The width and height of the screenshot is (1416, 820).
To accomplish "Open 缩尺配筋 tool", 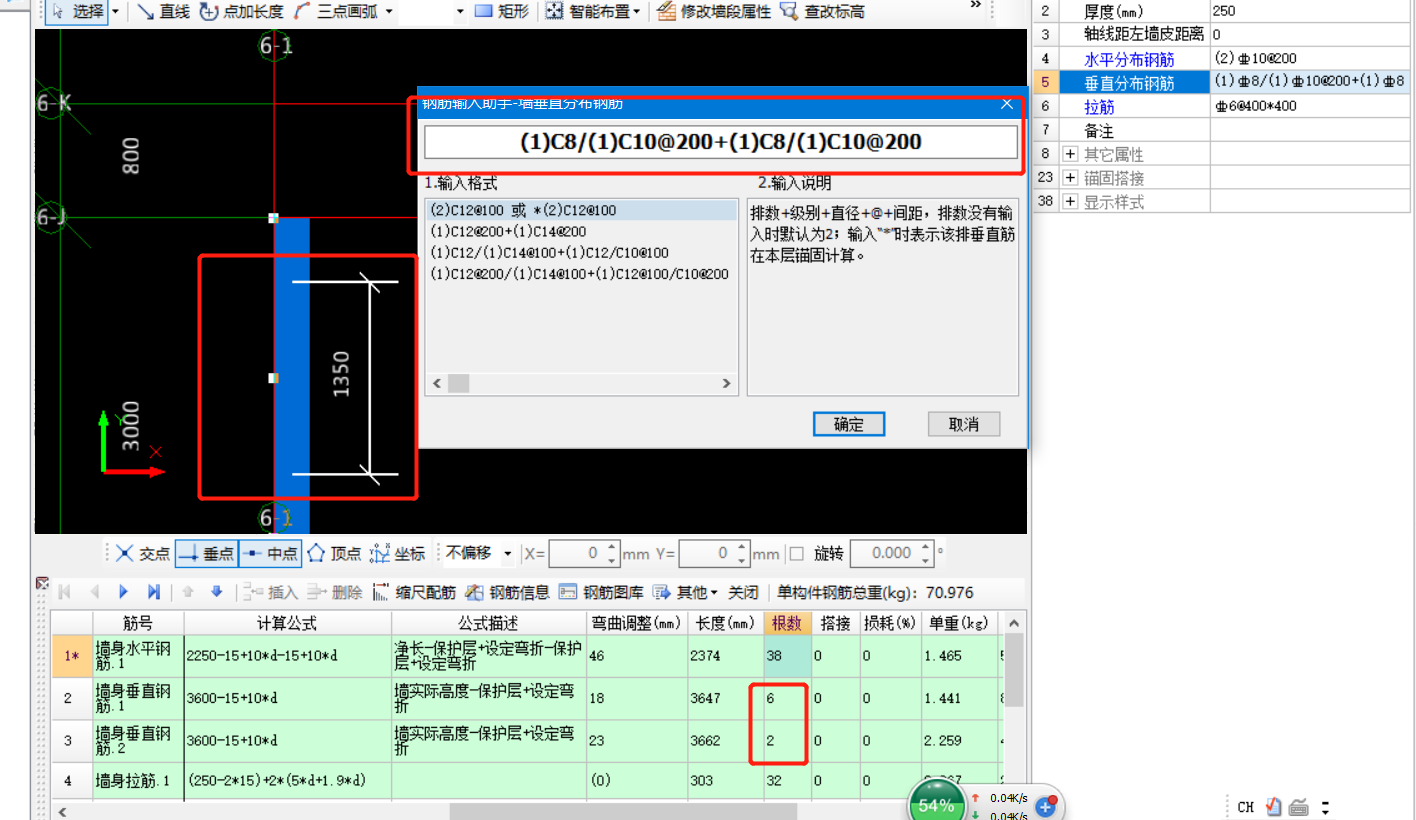I will 414,592.
